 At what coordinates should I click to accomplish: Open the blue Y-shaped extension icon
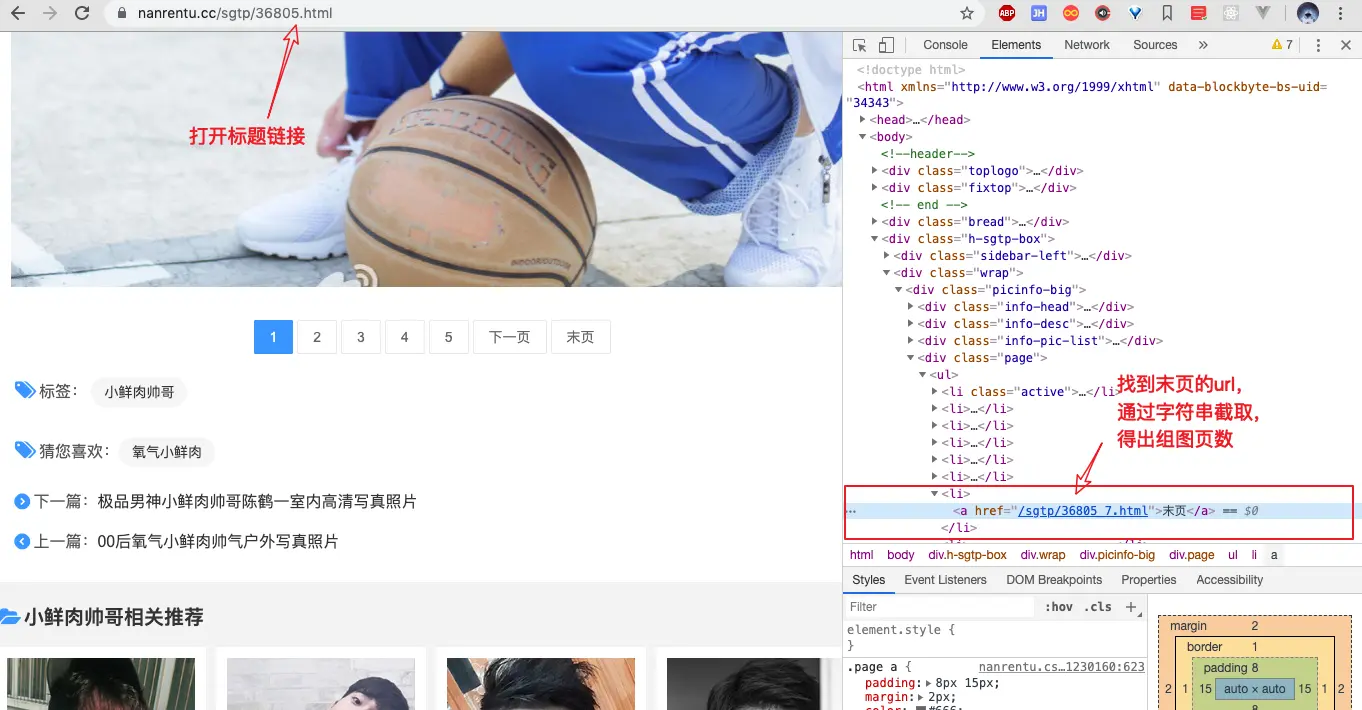pos(1135,13)
